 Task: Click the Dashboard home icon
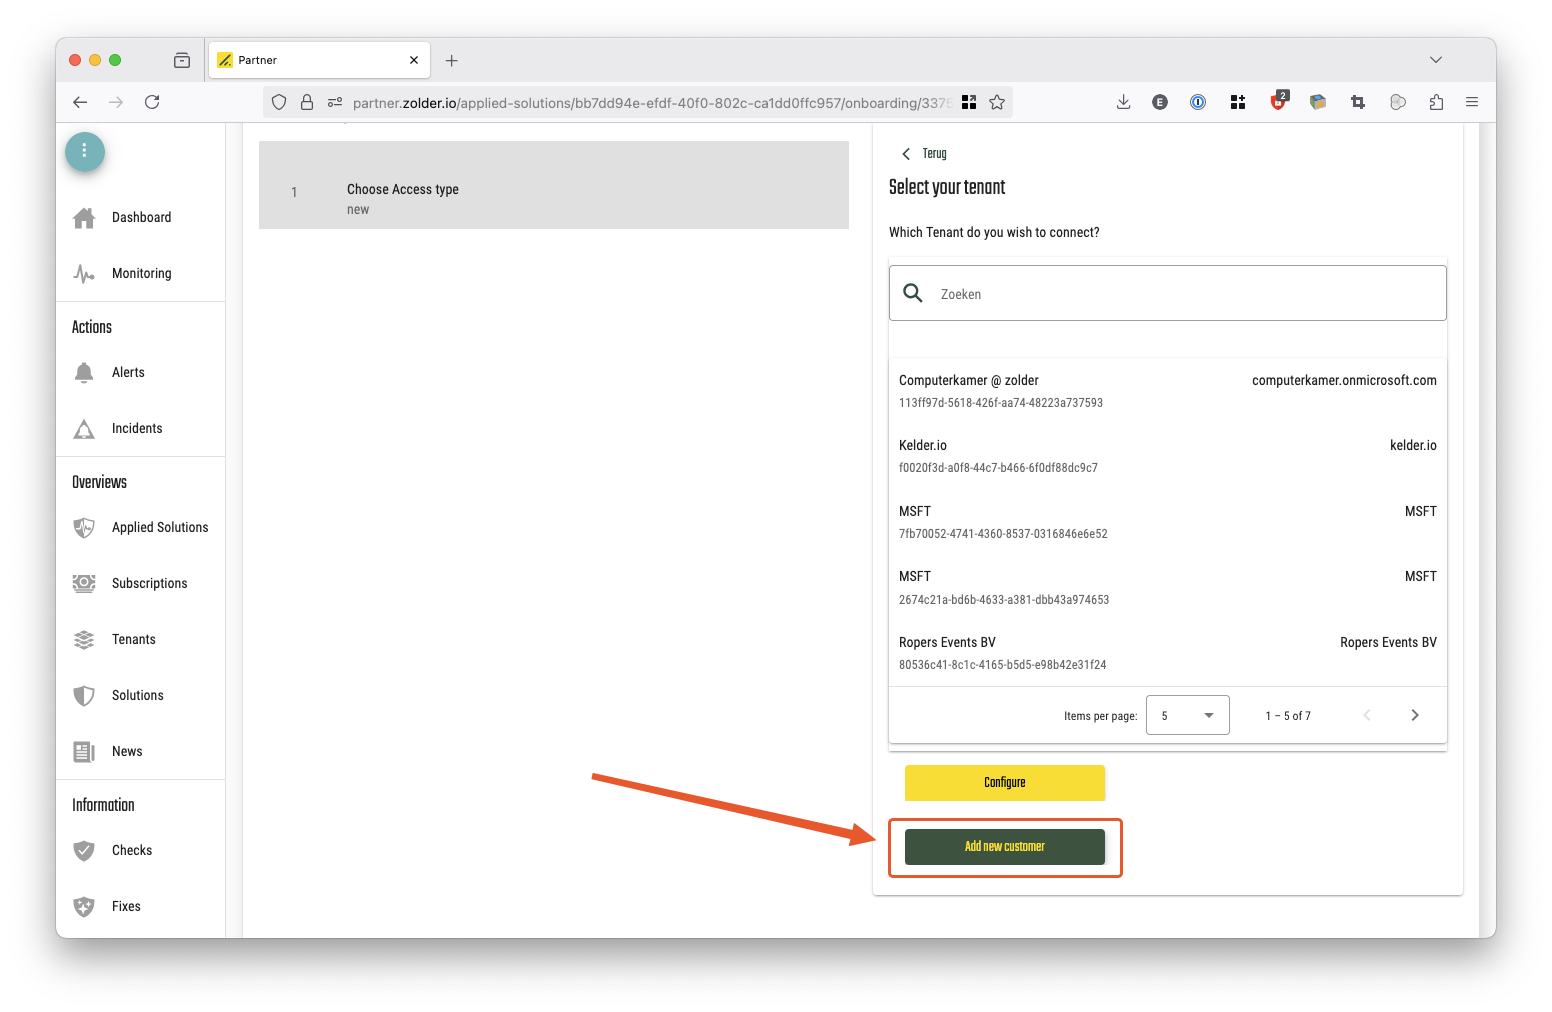coord(84,218)
